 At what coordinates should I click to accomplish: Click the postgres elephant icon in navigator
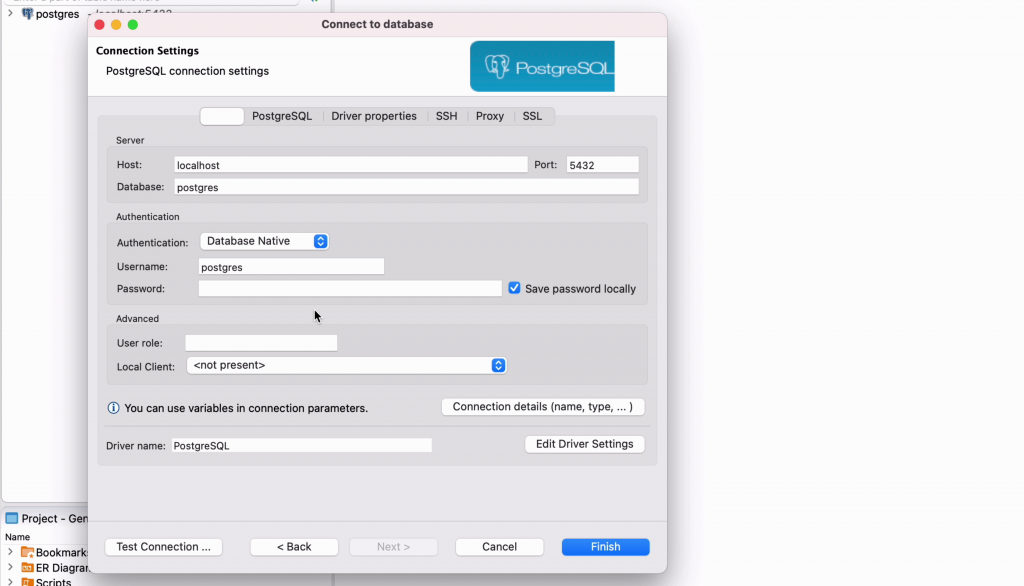pos(27,14)
